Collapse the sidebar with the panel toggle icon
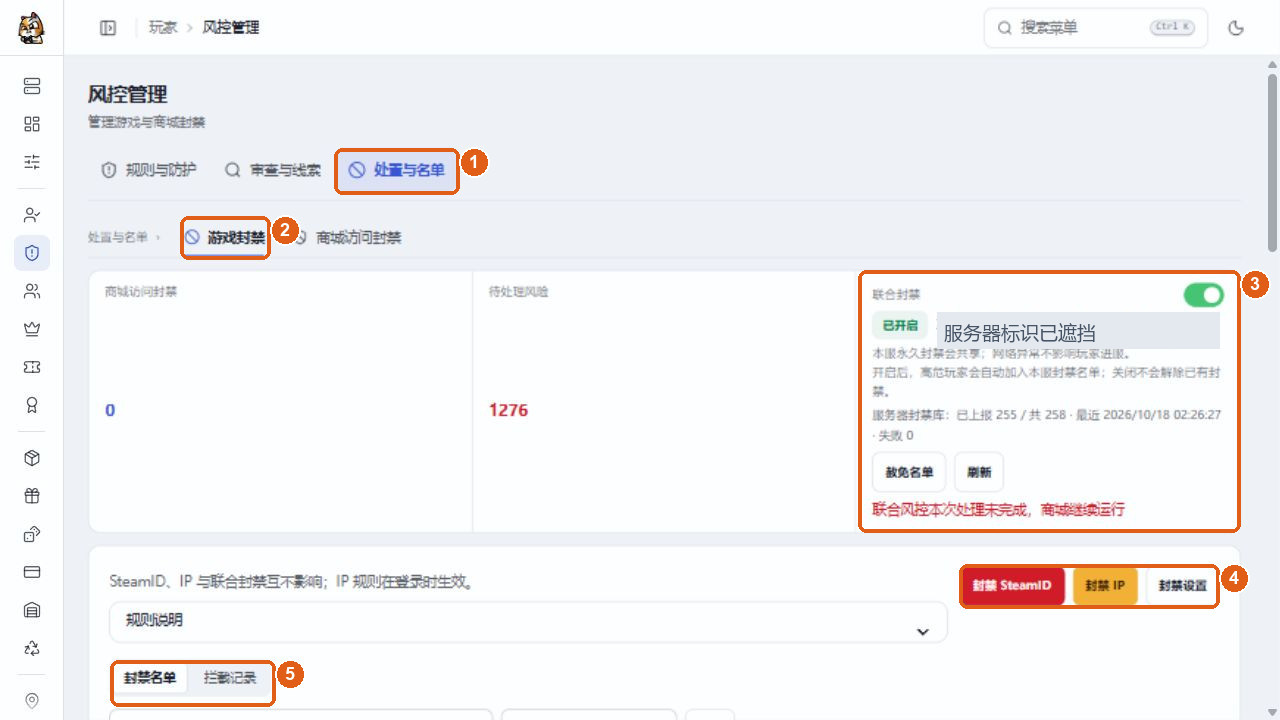 click(108, 28)
